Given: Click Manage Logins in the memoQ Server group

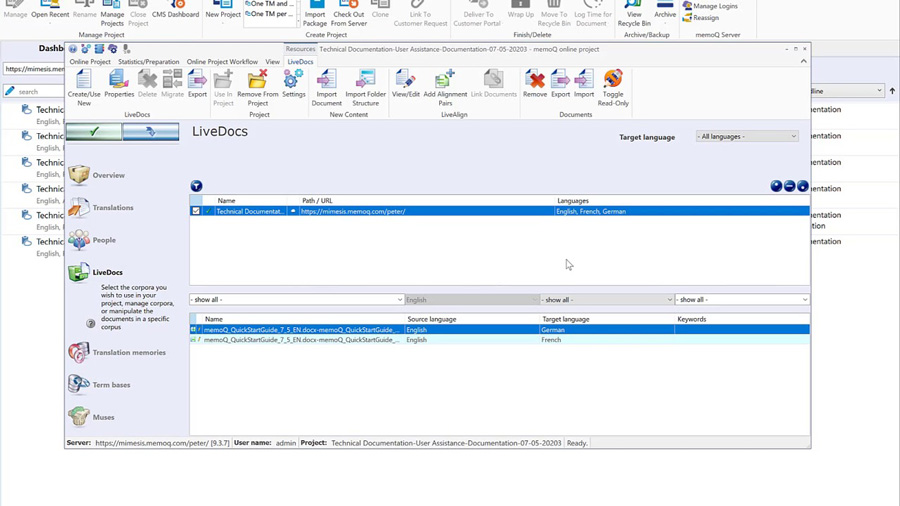Looking at the screenshot, I should point(710,6).
